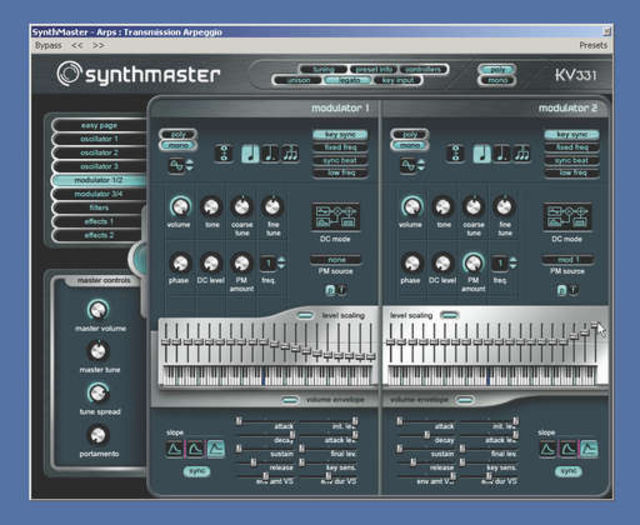Open the DC mode routing diagram in modulator 2
Image resolution: width=640 pixels, height=525 pixels.
point(567,216)
